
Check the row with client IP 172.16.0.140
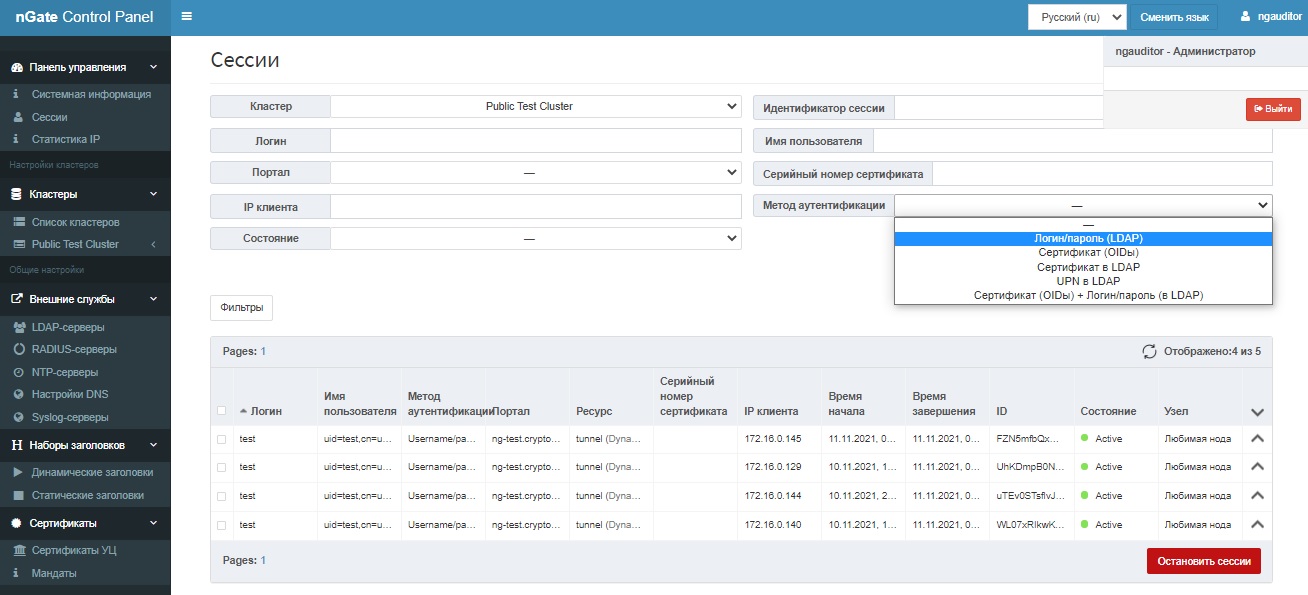[x=221, y=525]
